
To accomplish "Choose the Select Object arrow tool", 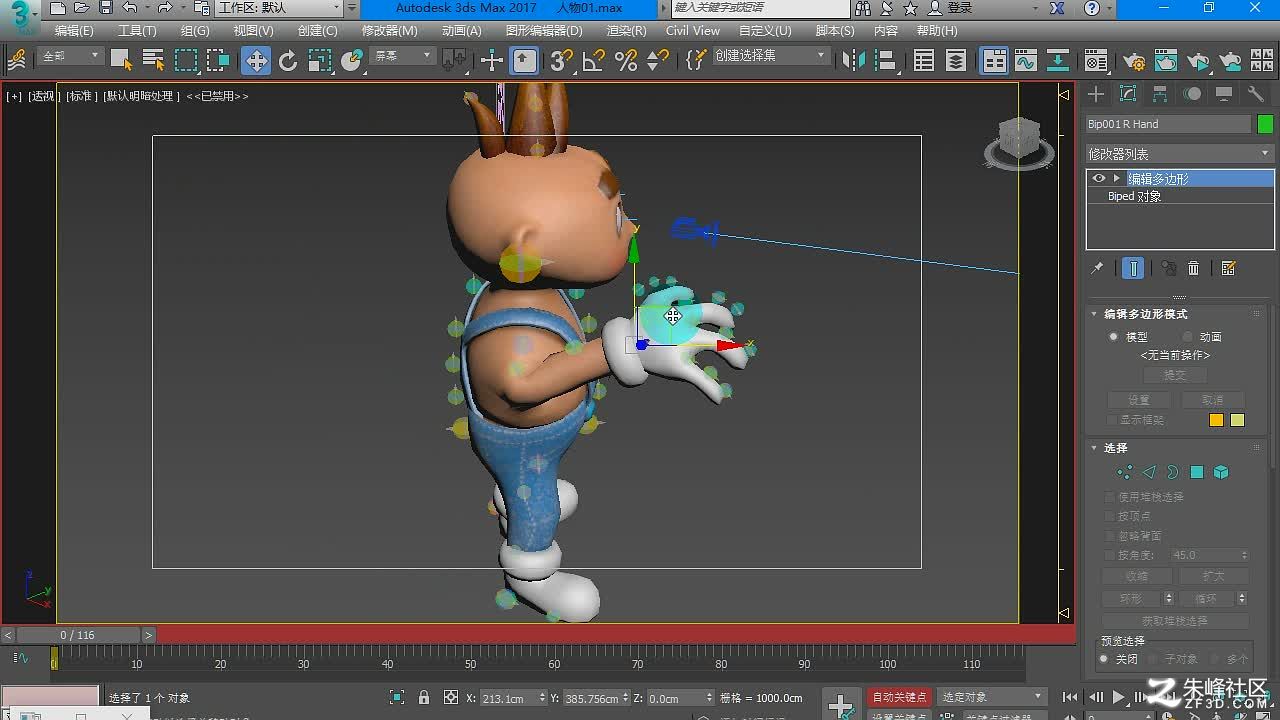I will tap(121, 61).
